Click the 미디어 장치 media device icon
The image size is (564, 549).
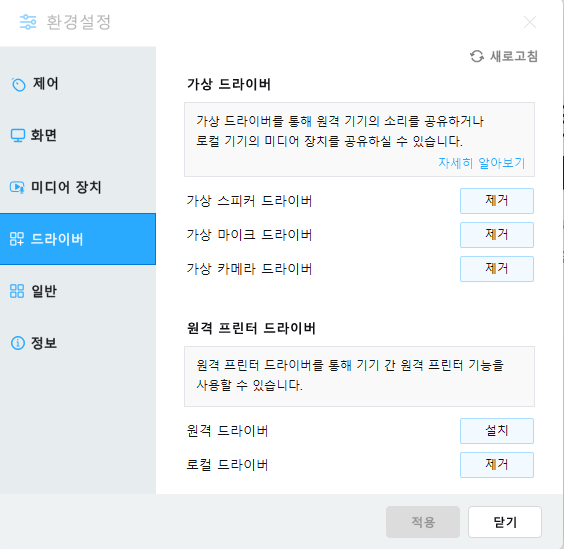pos(17,187)
